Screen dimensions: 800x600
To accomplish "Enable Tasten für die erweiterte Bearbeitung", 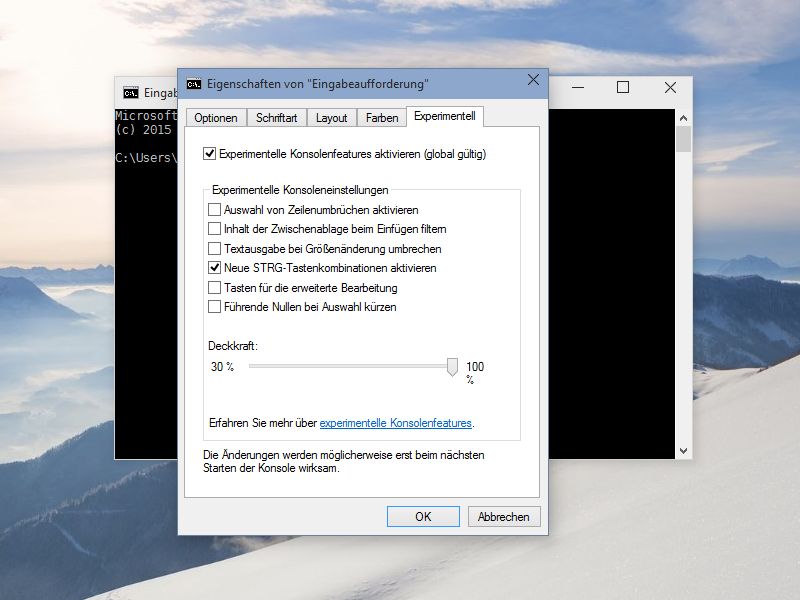I will [x=214, y=287].
